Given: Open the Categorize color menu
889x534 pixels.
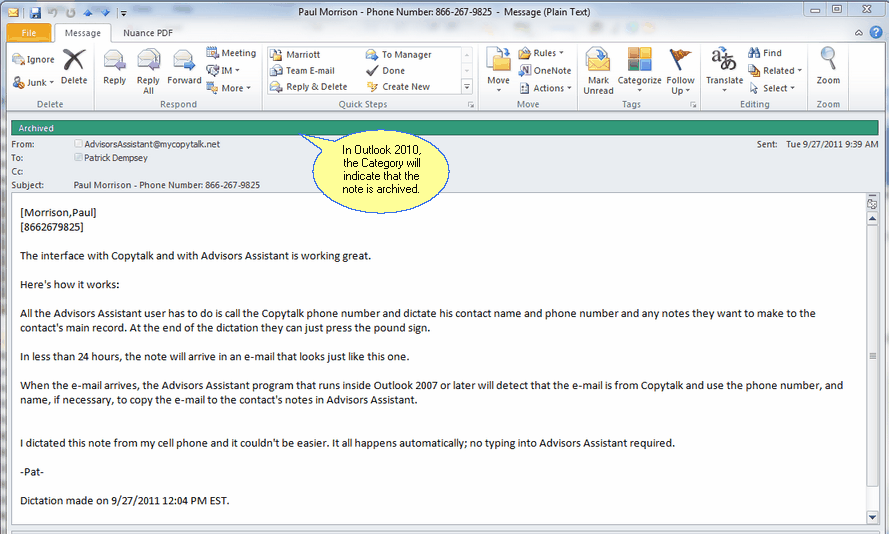Looking at the screenshot, I should 640,71.
